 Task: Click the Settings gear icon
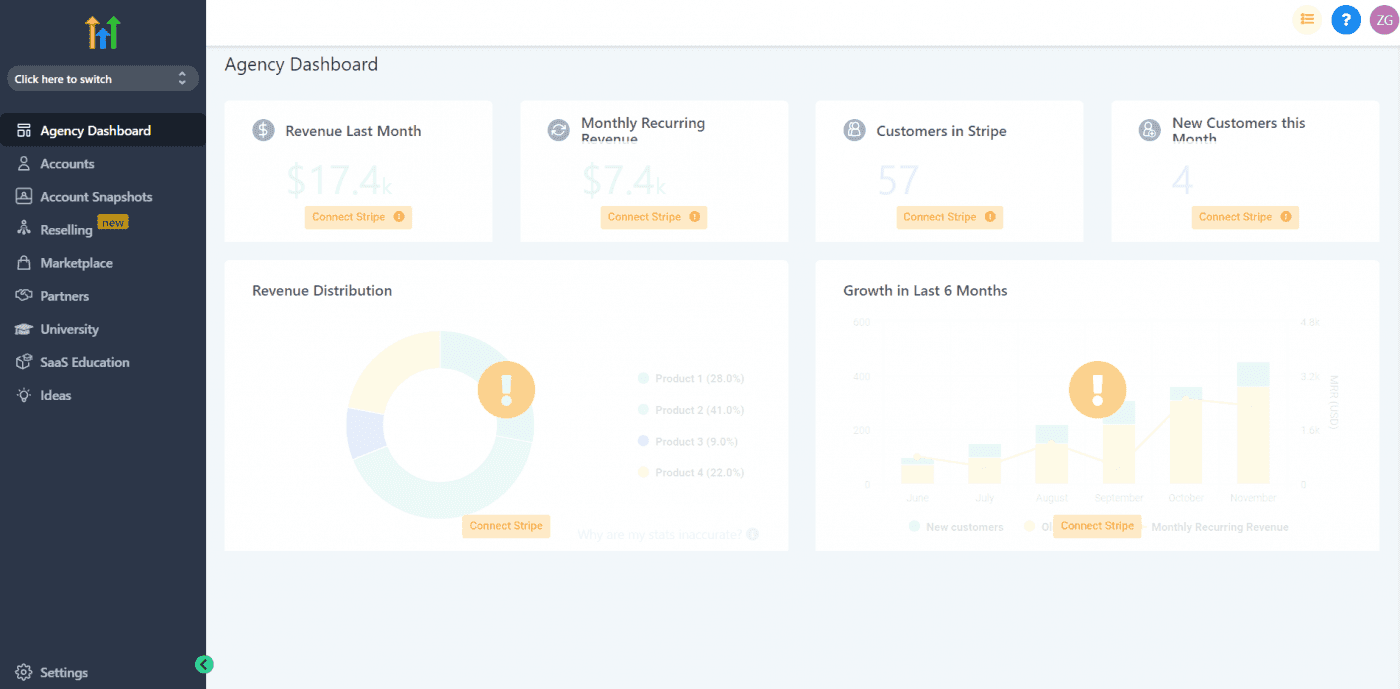(x=24, y=672)
